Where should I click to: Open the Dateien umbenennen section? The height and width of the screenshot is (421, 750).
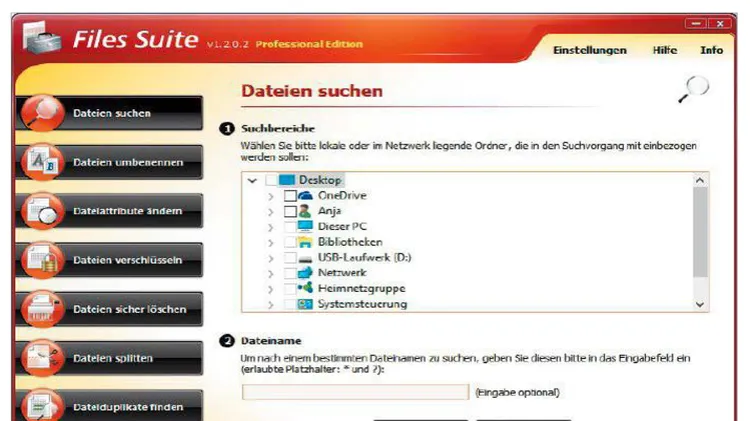(x=110, y=162)
